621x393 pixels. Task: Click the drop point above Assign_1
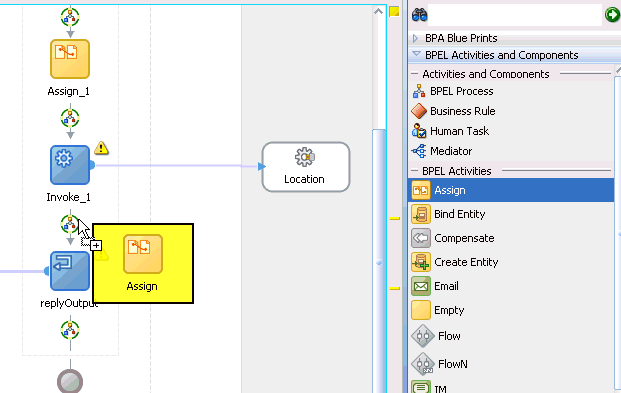coord(70,17)
